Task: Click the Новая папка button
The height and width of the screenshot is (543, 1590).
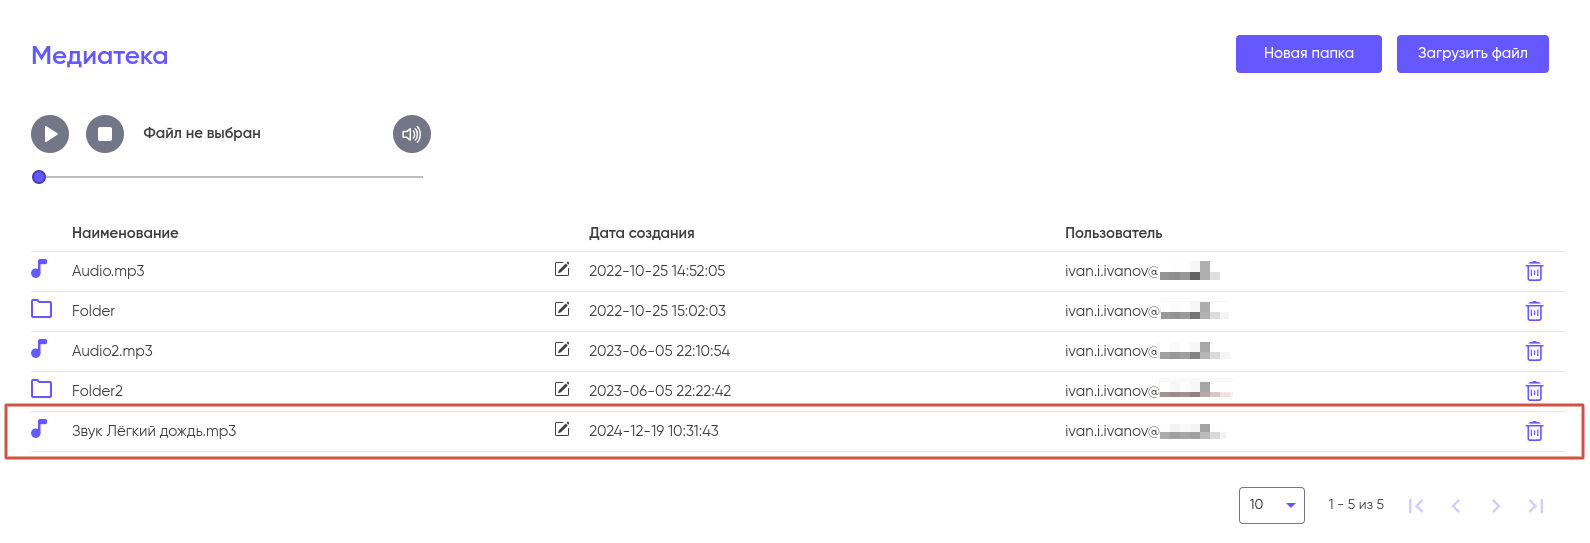Action: click(x=1308, y=54)
